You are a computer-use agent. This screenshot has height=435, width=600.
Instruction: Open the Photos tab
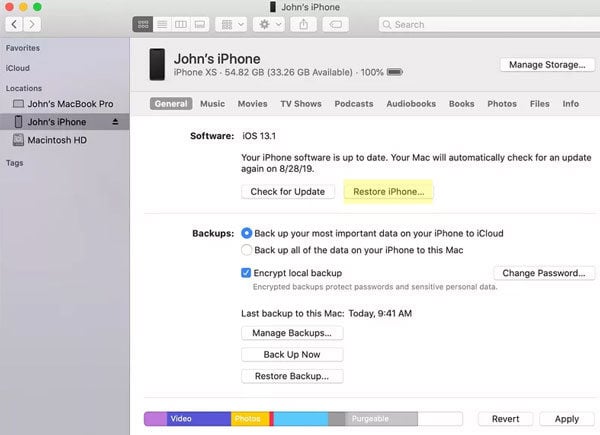(x=501, y=104)
